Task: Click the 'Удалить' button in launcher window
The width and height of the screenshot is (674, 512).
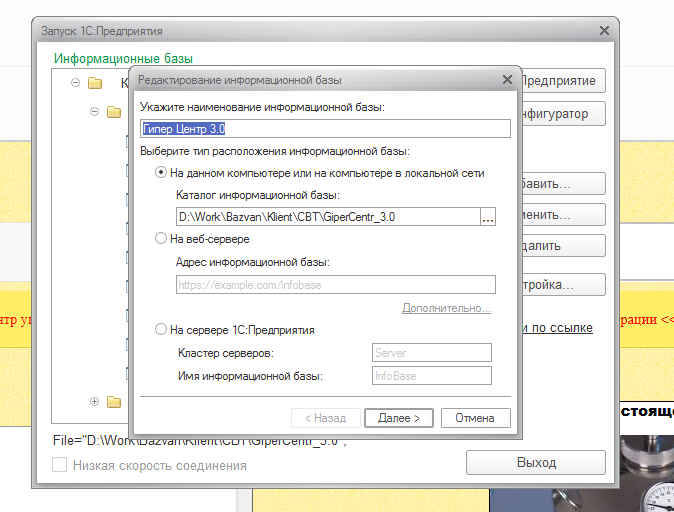Action: (x=564, y=245)
